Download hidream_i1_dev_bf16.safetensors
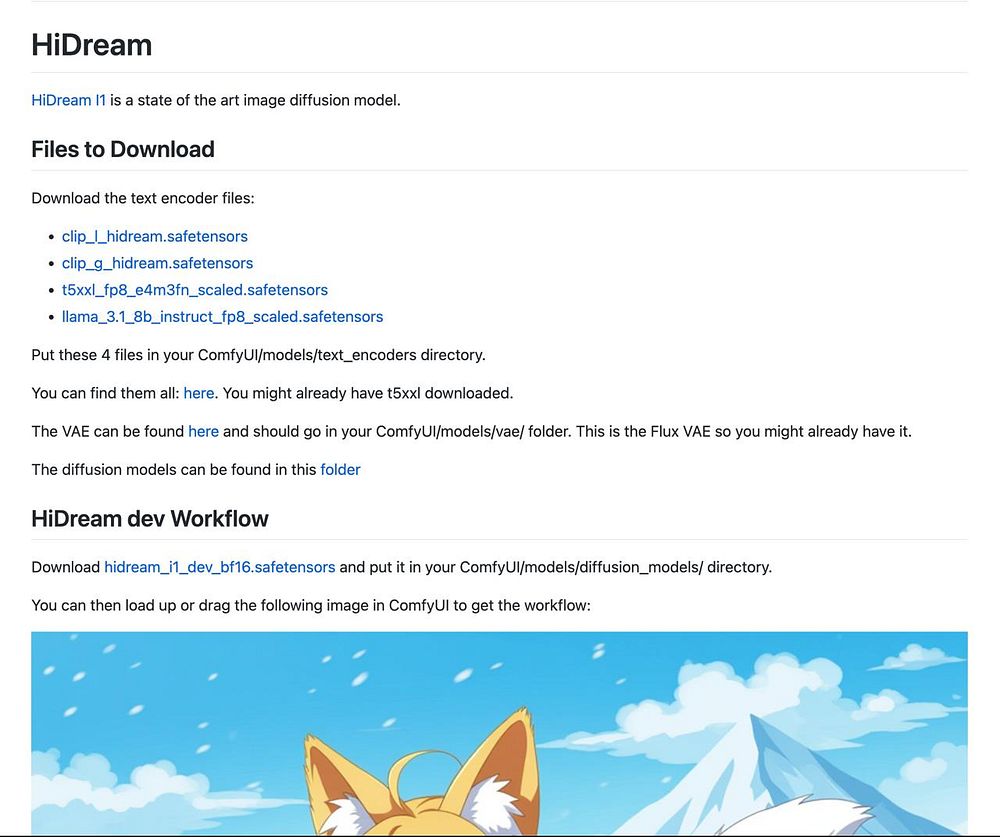Image resolution: width=1000 pixels, height=837 pixels. (219, 567)
